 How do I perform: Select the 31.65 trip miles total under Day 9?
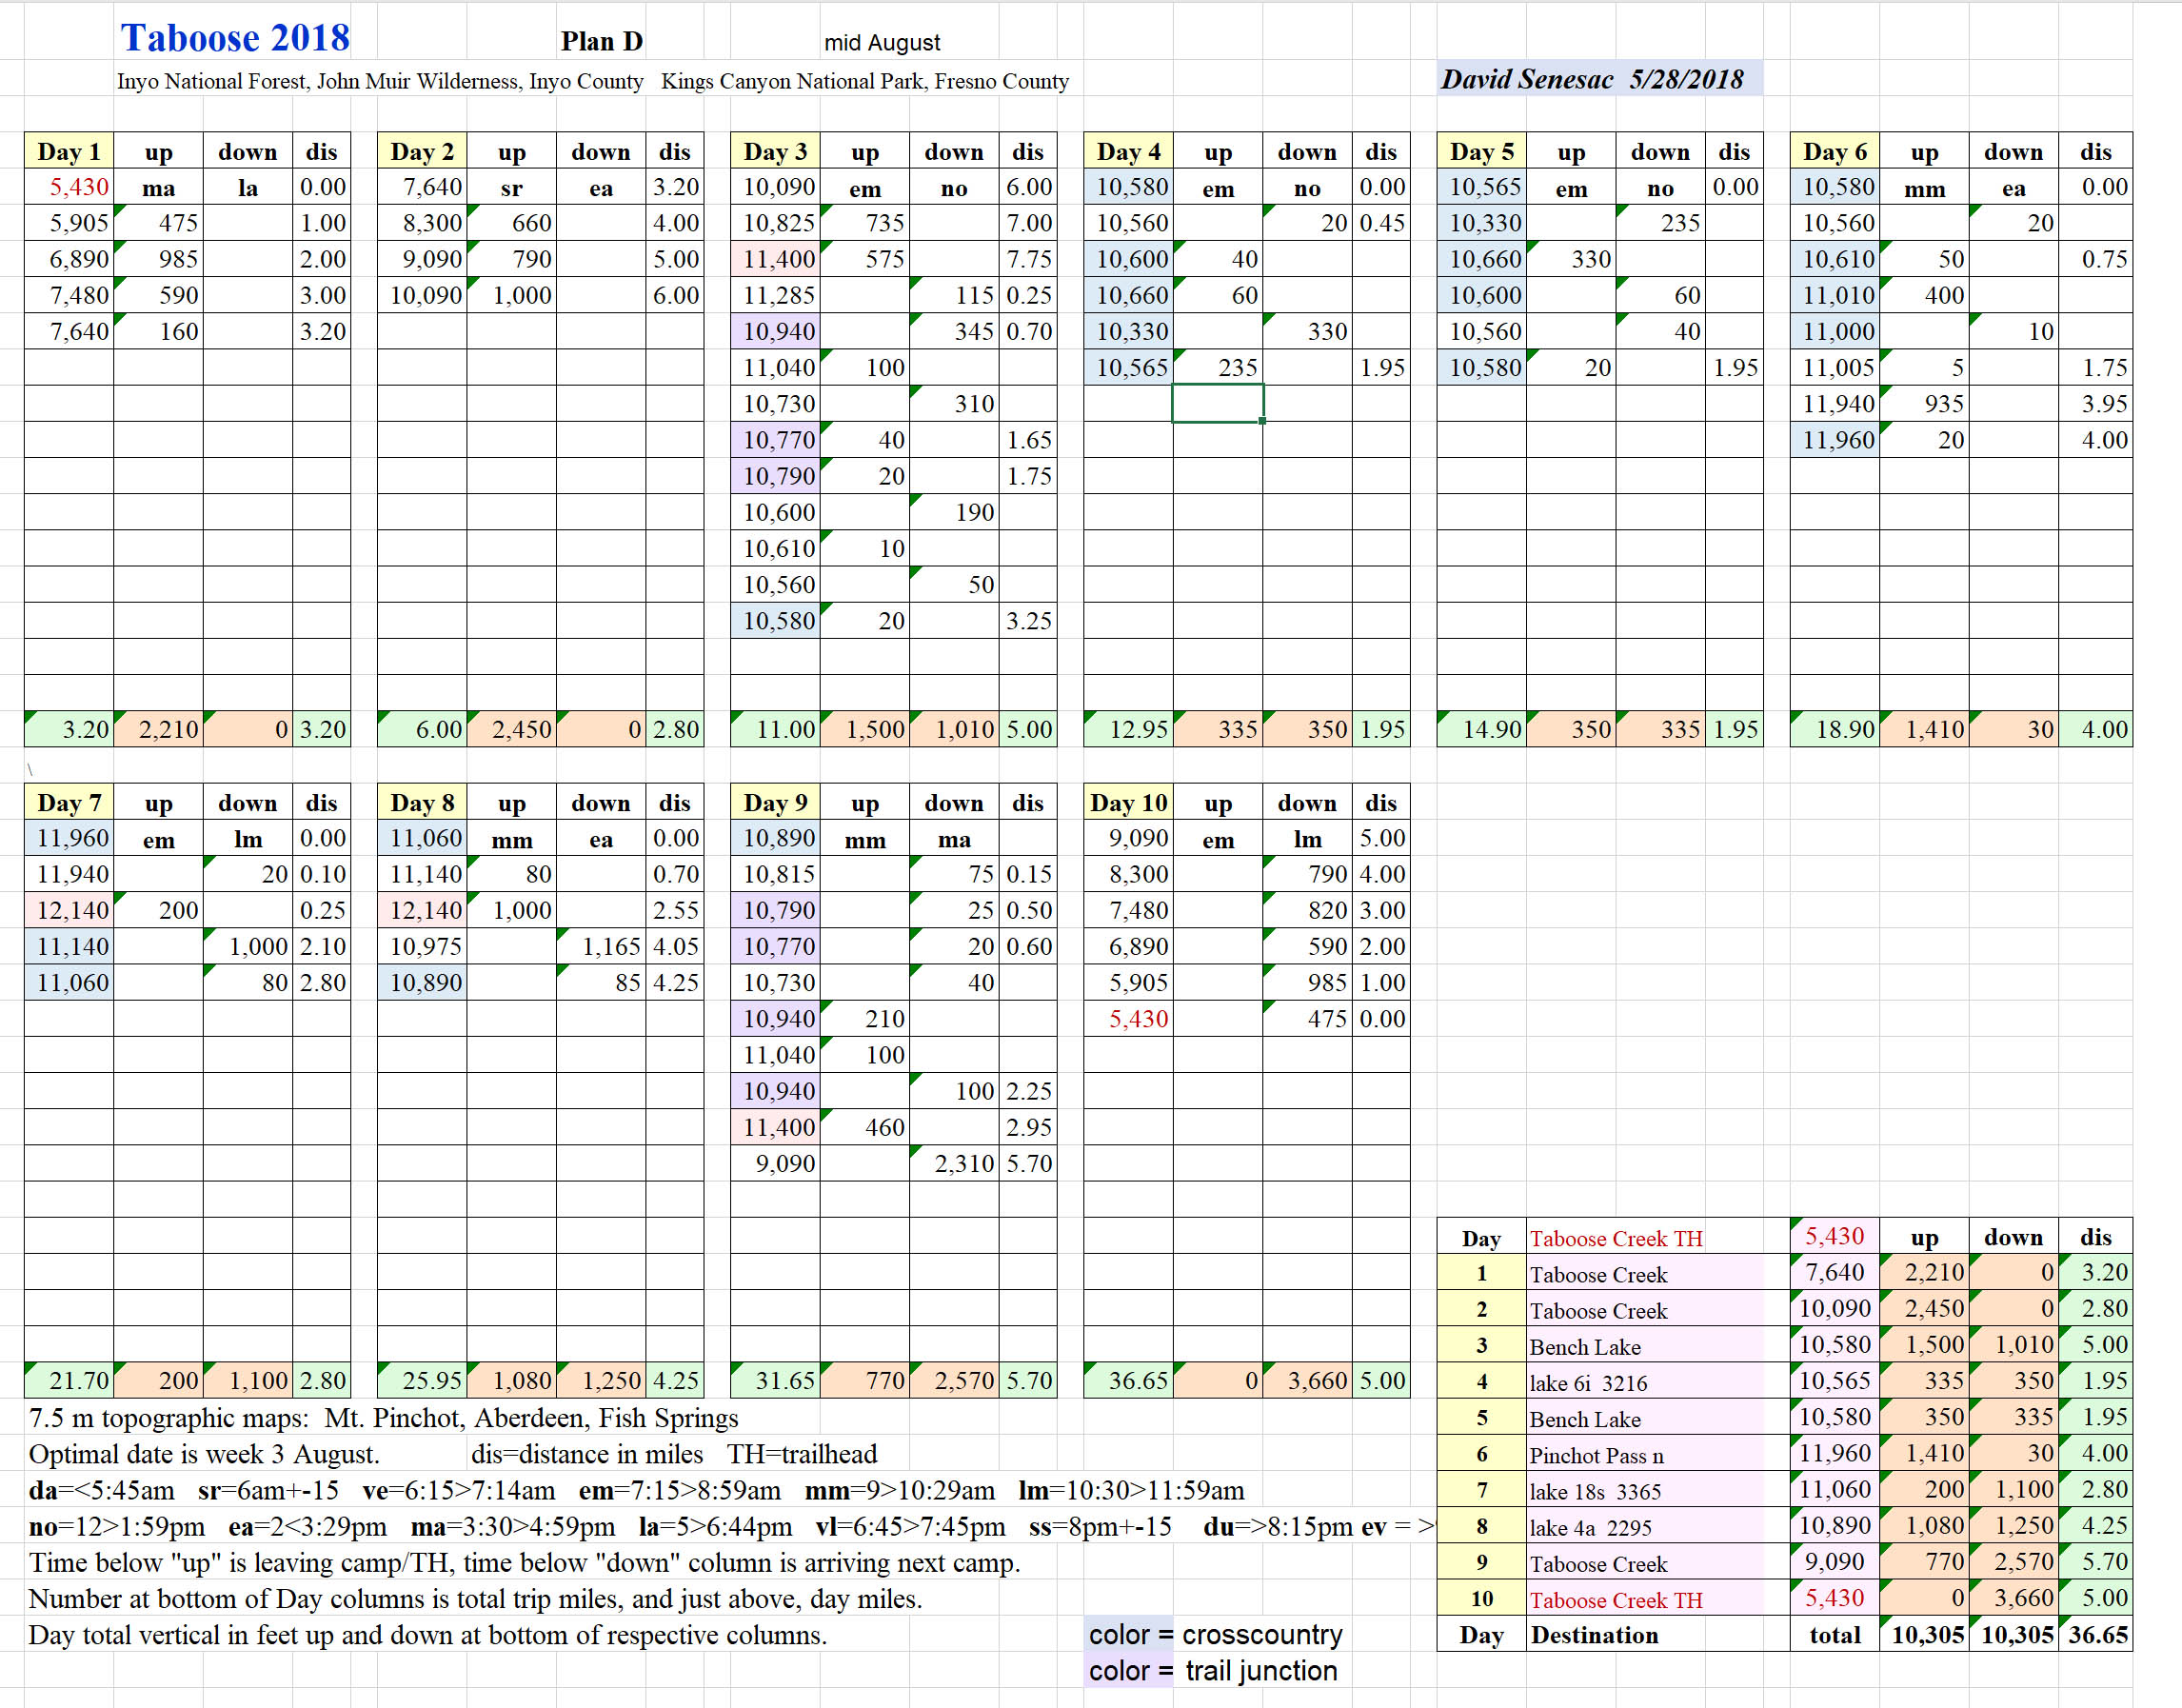click(x=775, y=1380)
